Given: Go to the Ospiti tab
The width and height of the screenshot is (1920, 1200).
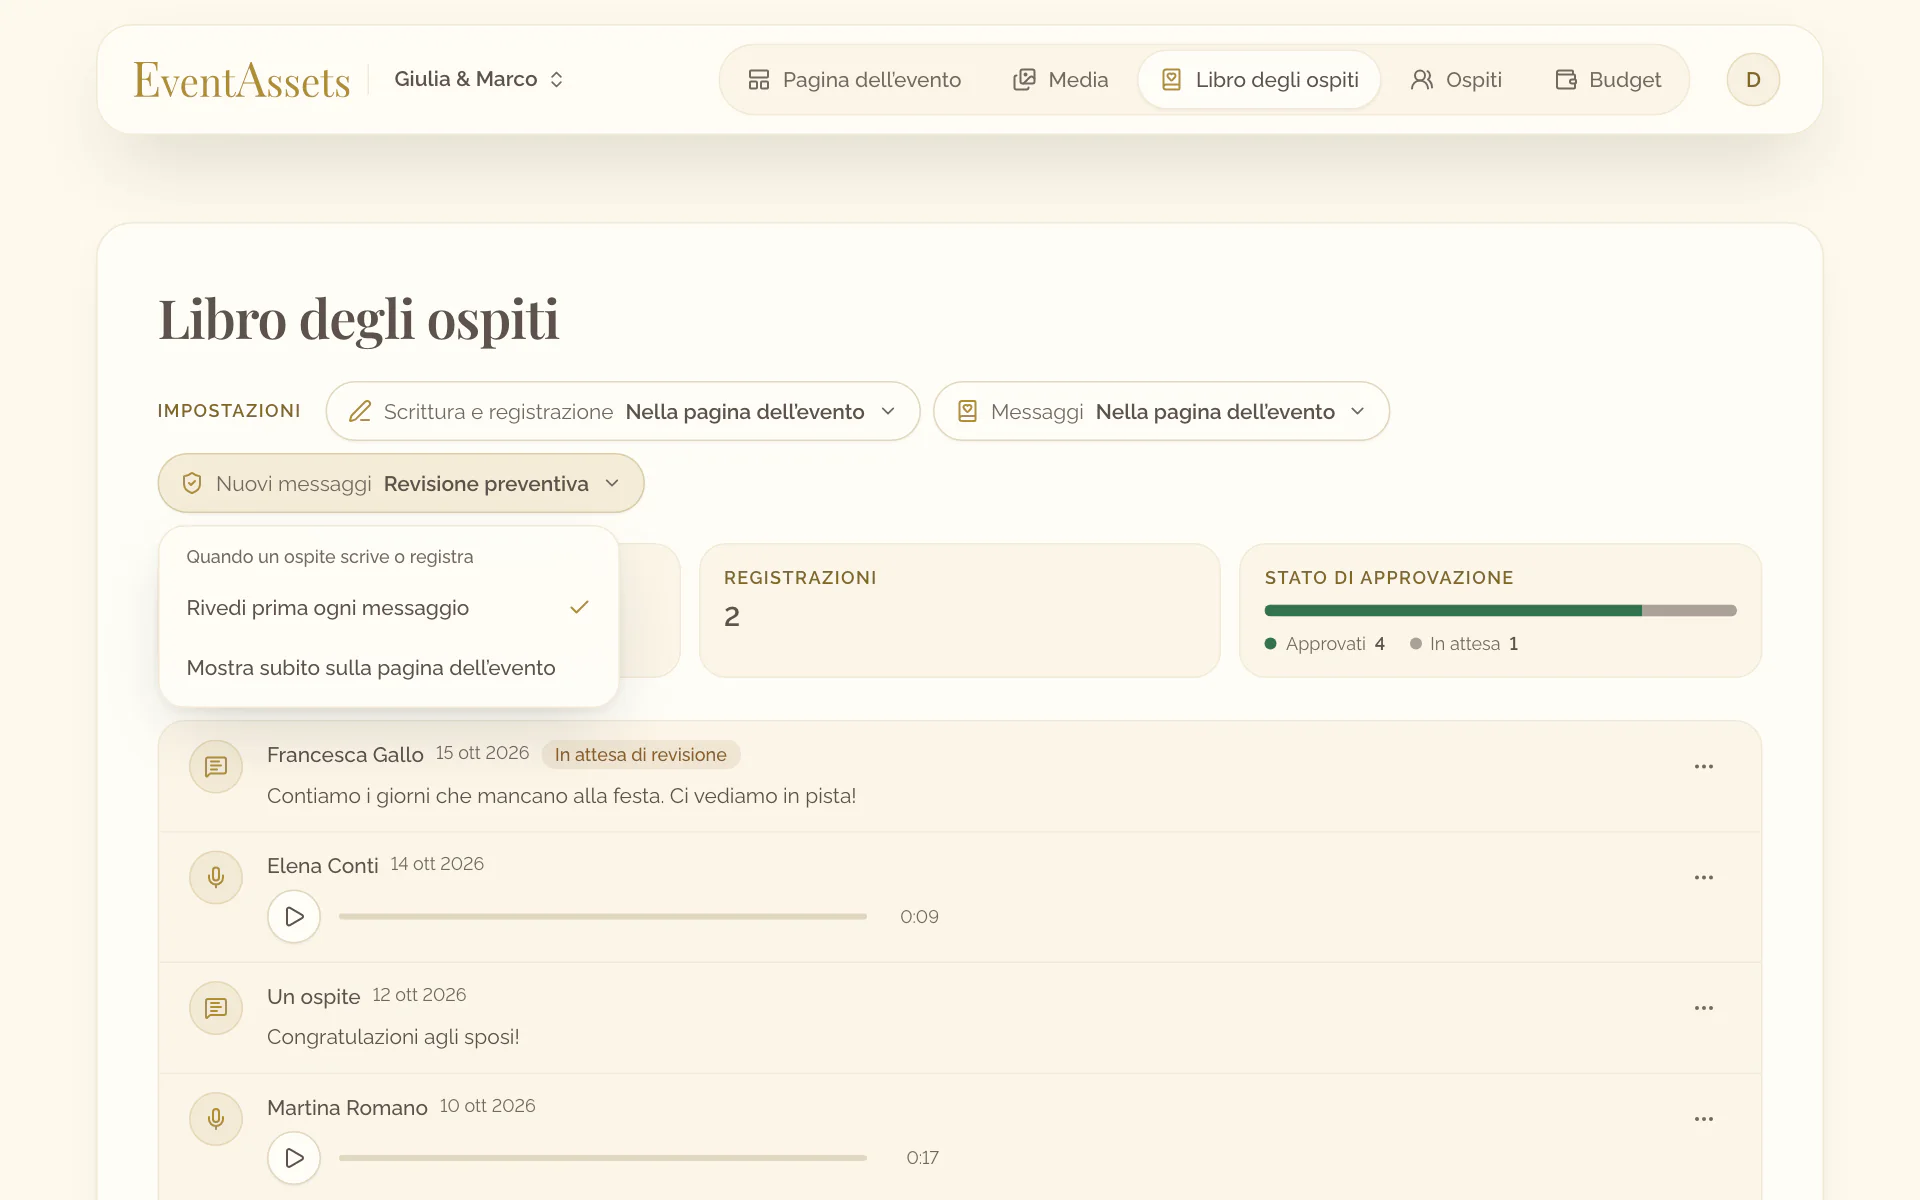Looking at the screenshot, I should [x=1455, y=79].
